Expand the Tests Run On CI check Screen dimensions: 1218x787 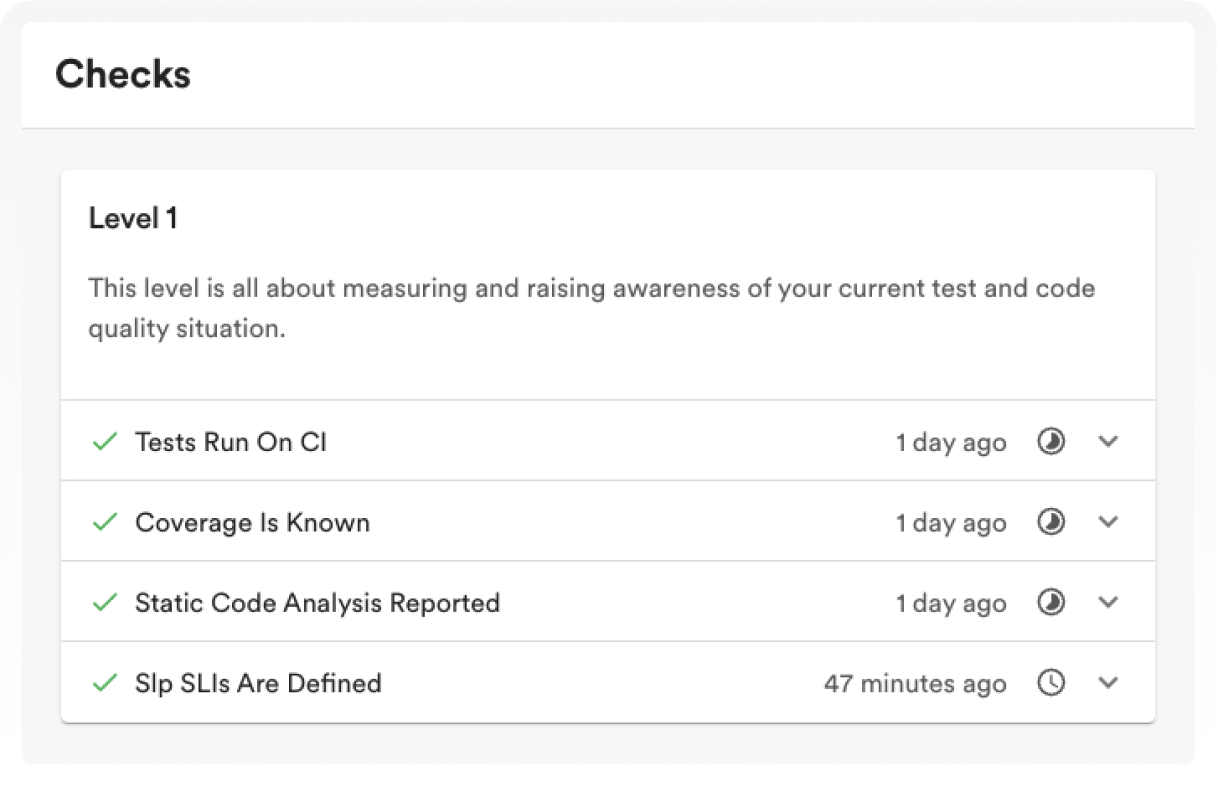pyautogui.click(x=1108, y=442)
